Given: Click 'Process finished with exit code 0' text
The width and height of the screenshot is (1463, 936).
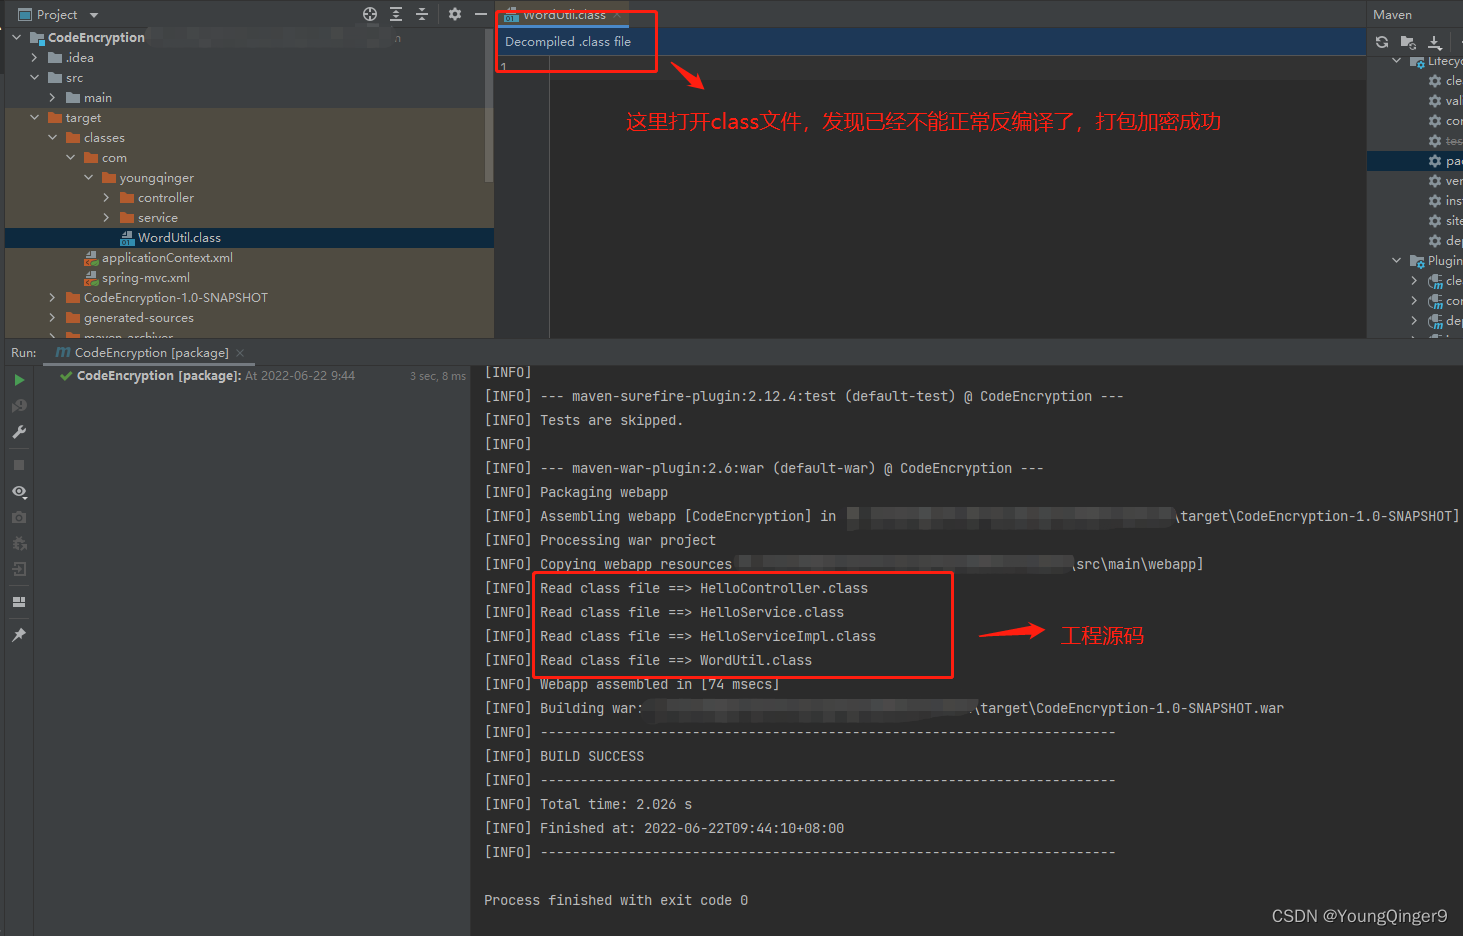Looking at the screenshot, I should point(616,900).
